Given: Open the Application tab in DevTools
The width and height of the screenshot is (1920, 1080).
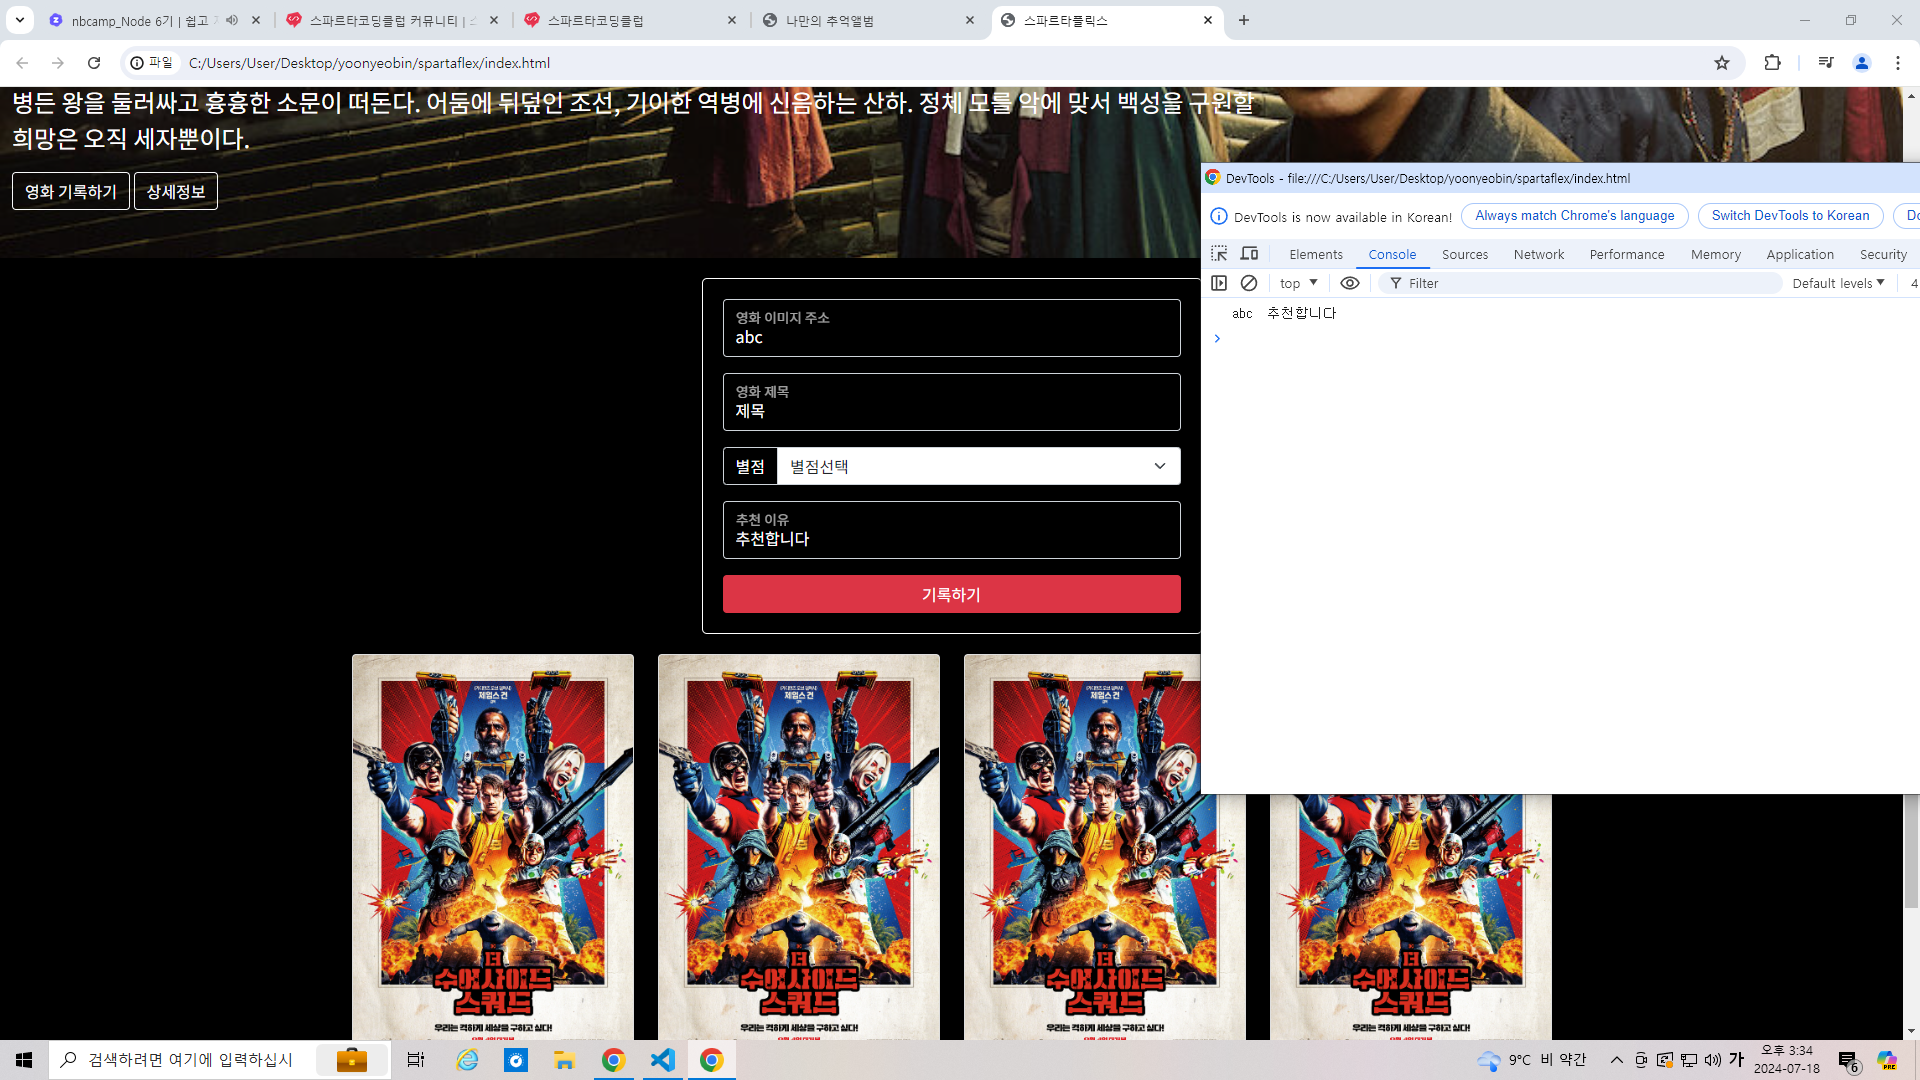Looking at the screenshot, I should coord(1800,254).
